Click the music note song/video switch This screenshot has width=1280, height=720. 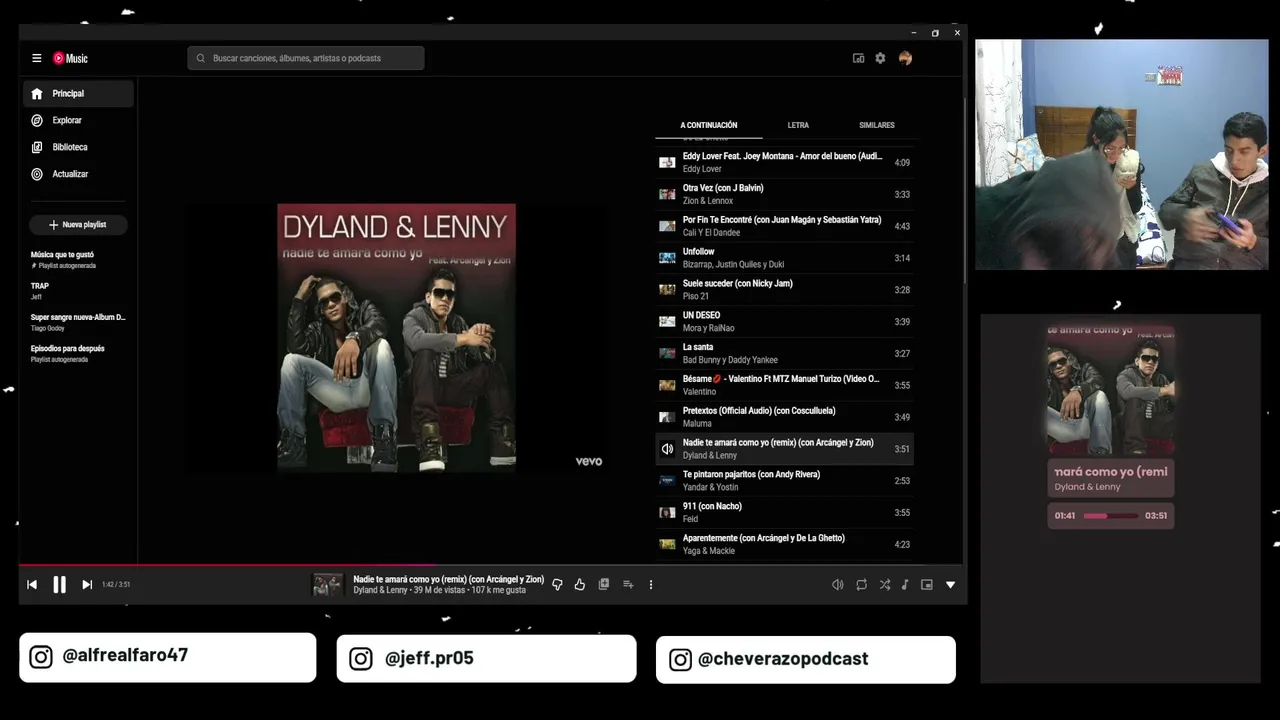tap(905, 585)
